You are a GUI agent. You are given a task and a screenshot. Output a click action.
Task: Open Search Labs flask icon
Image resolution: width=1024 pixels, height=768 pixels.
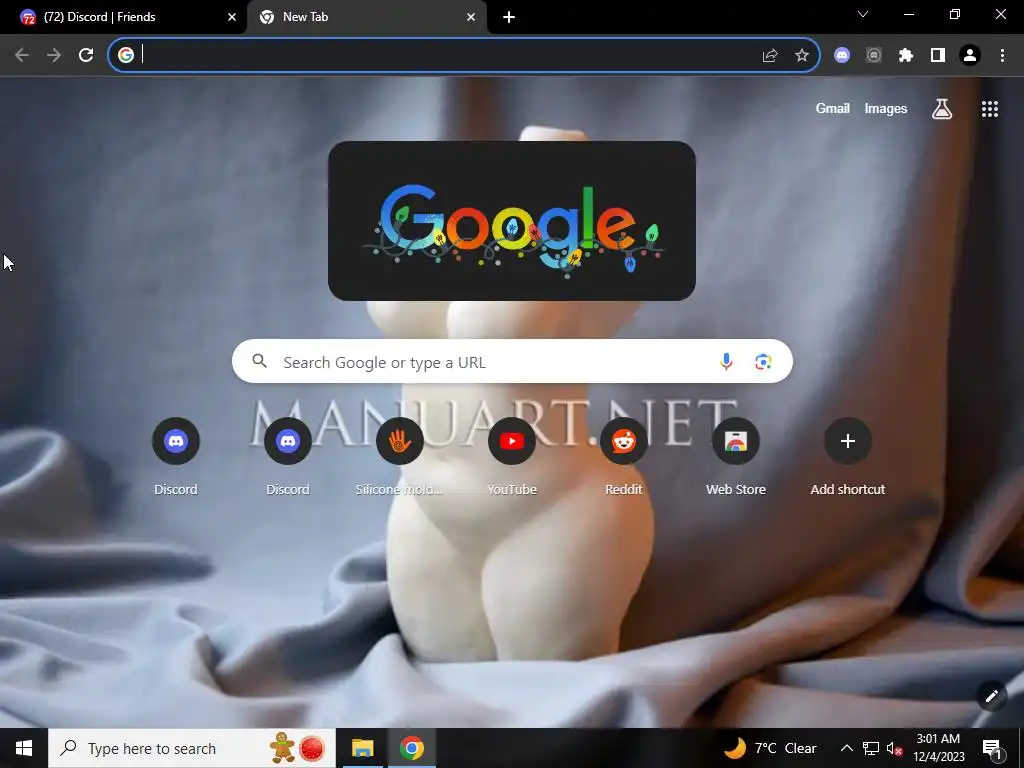pyautogui.click(x=942, y=109)
